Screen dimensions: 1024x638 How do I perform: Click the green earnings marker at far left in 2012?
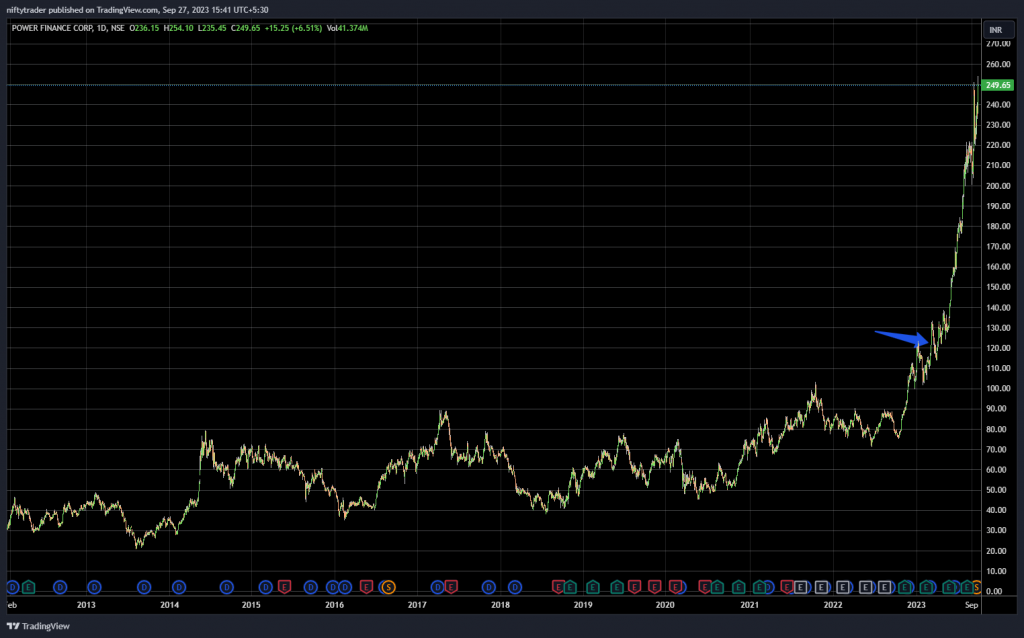click(28, 587)
